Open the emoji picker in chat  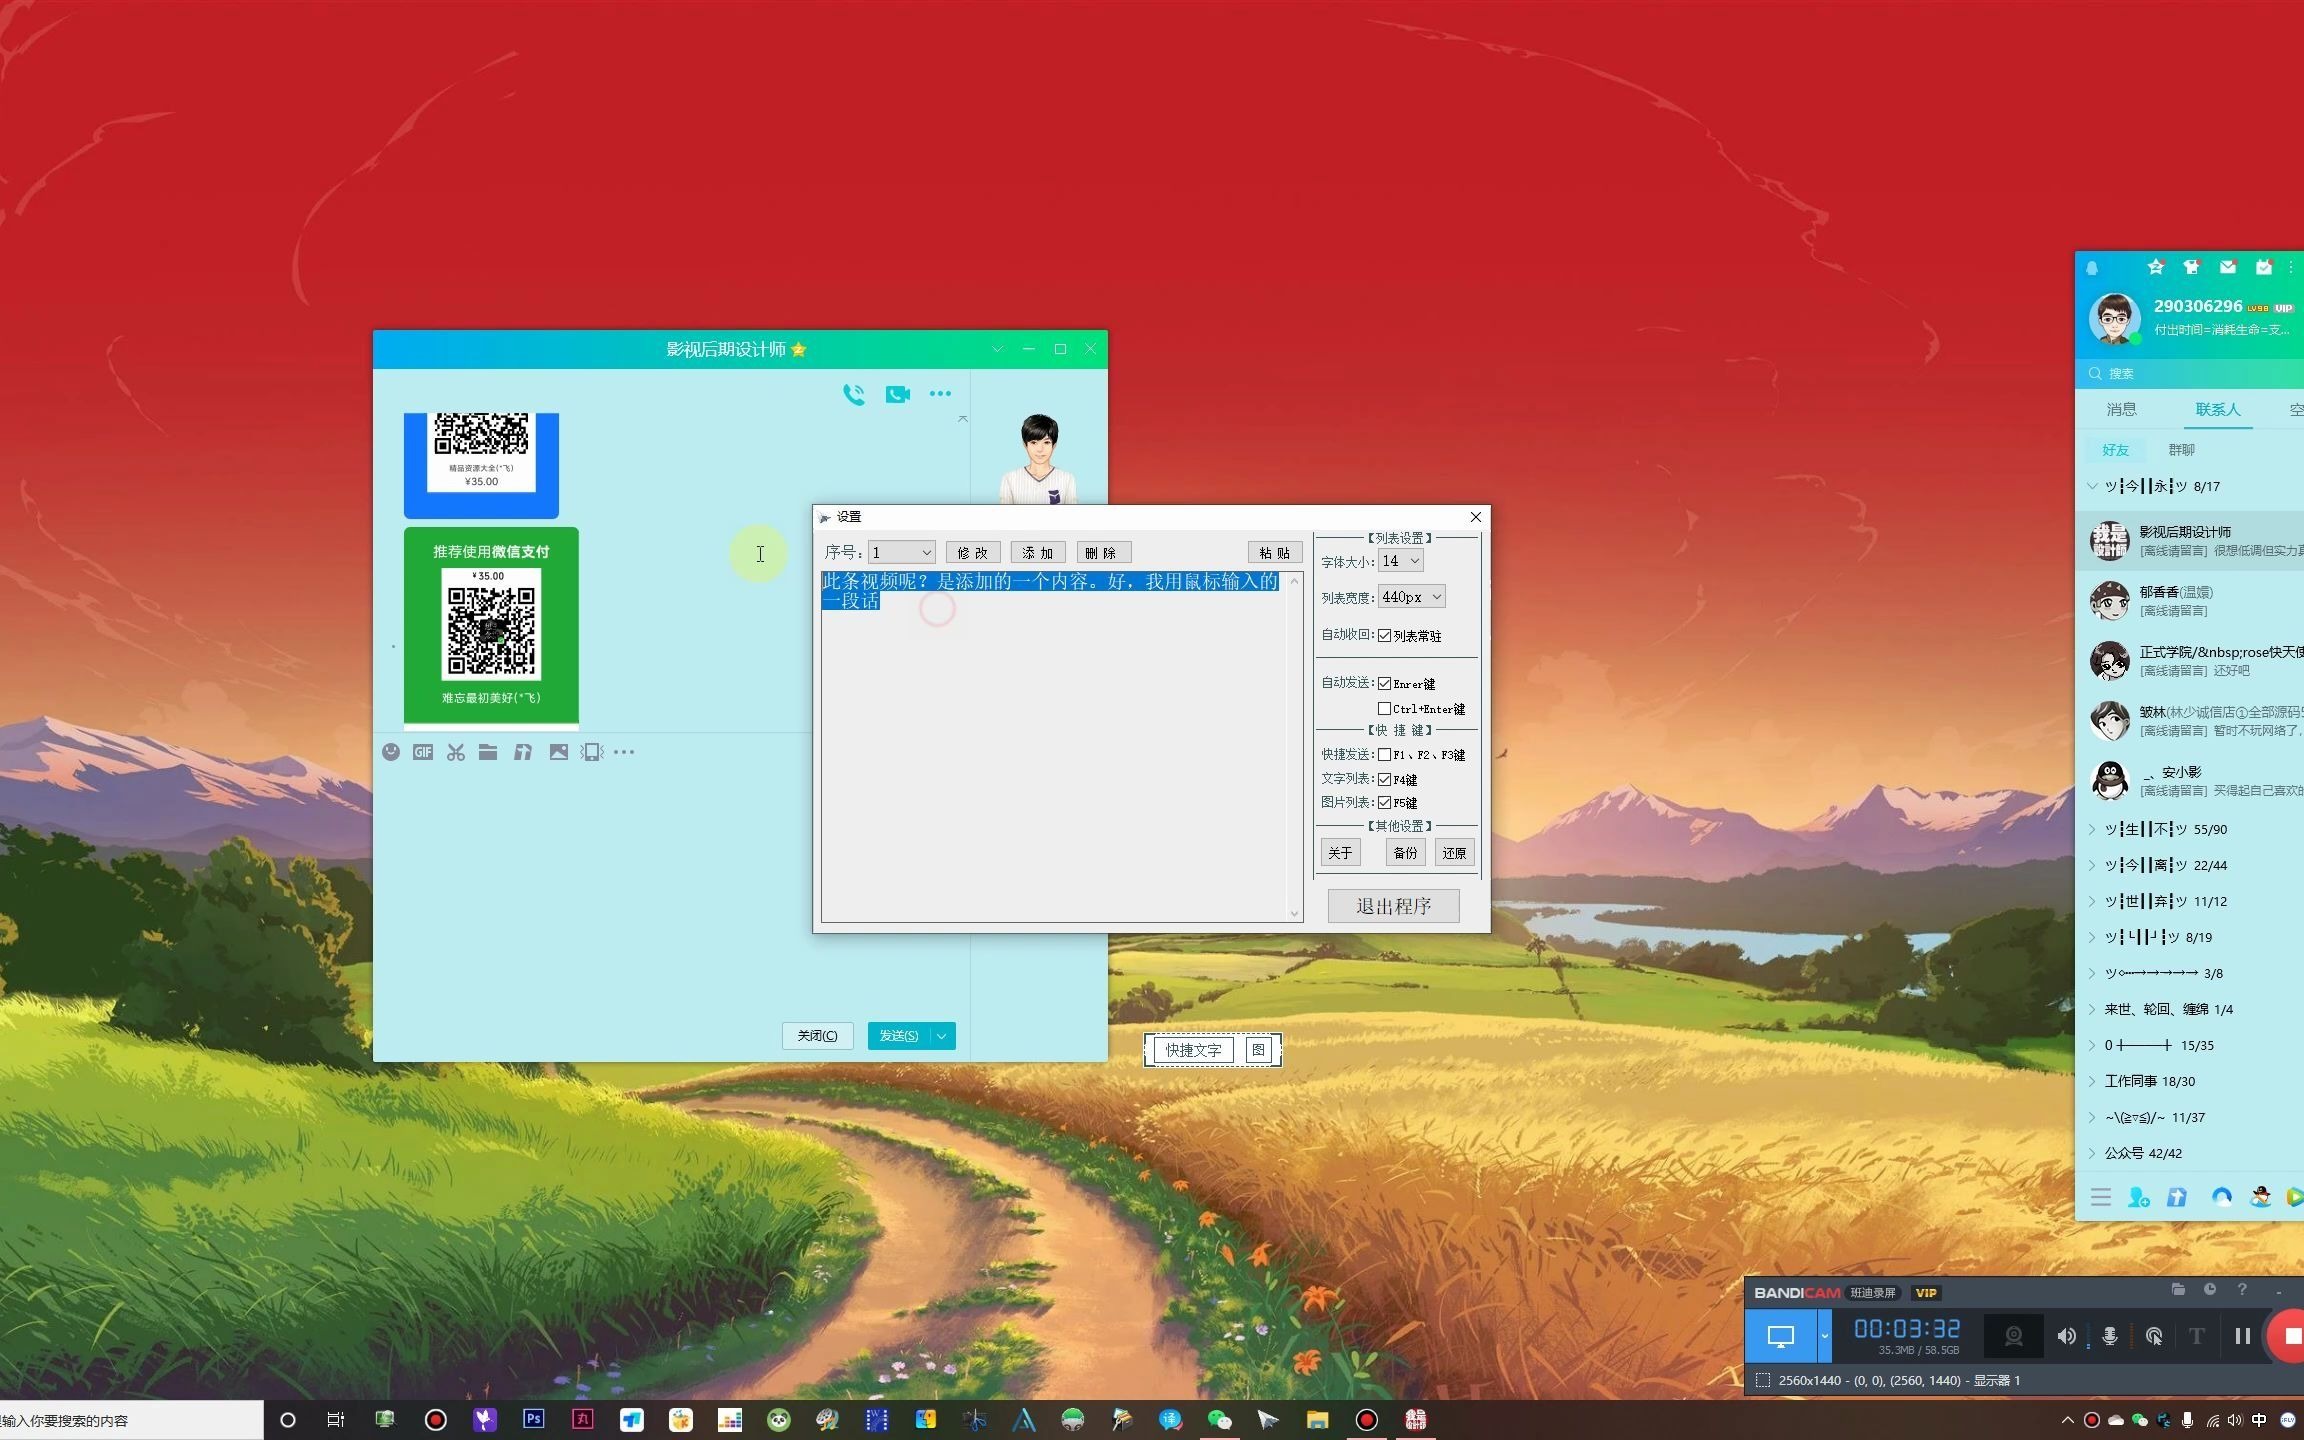(x=391, y=752)
